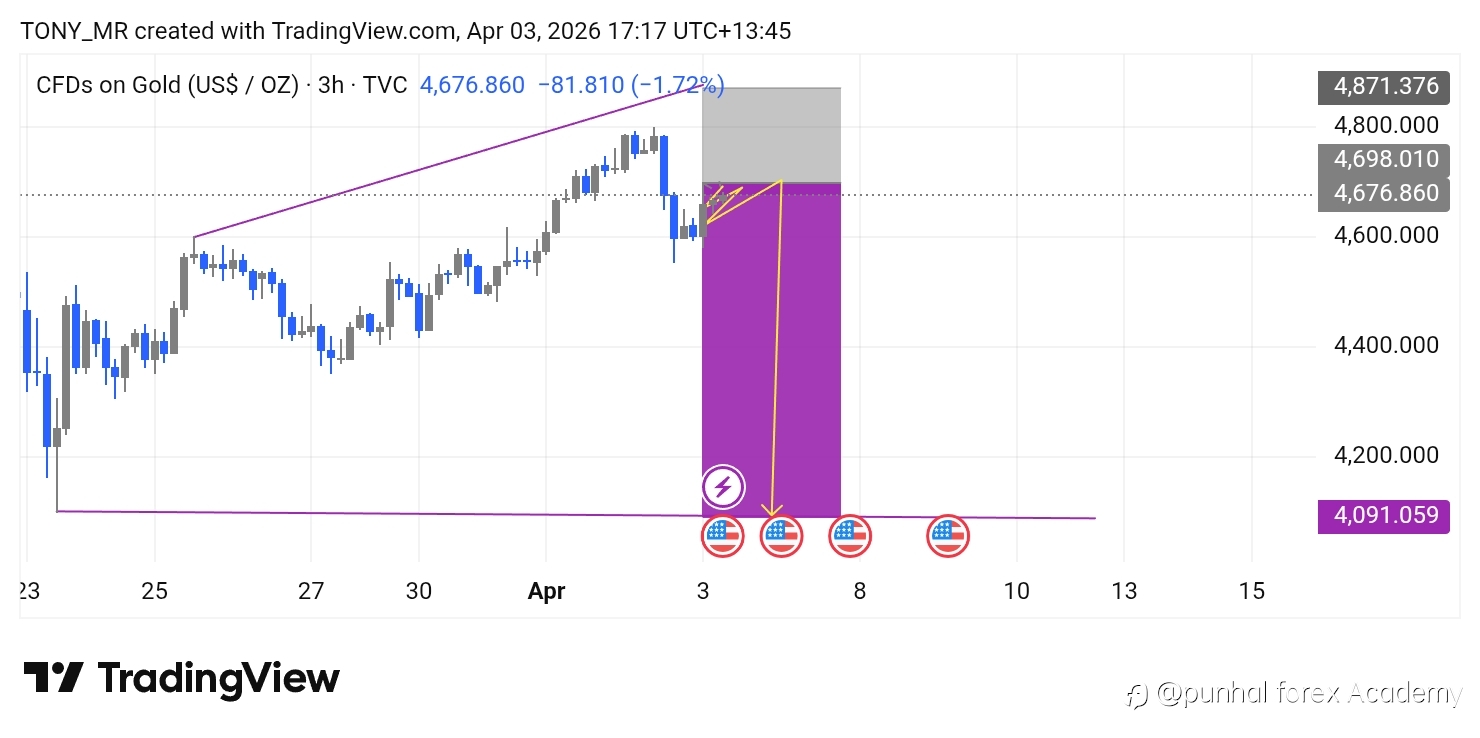Image resolution: width=1480 pixels, height=738 pixels.
Task: Click the gray stop-loss zone of the short position
Action: [771, 135]
